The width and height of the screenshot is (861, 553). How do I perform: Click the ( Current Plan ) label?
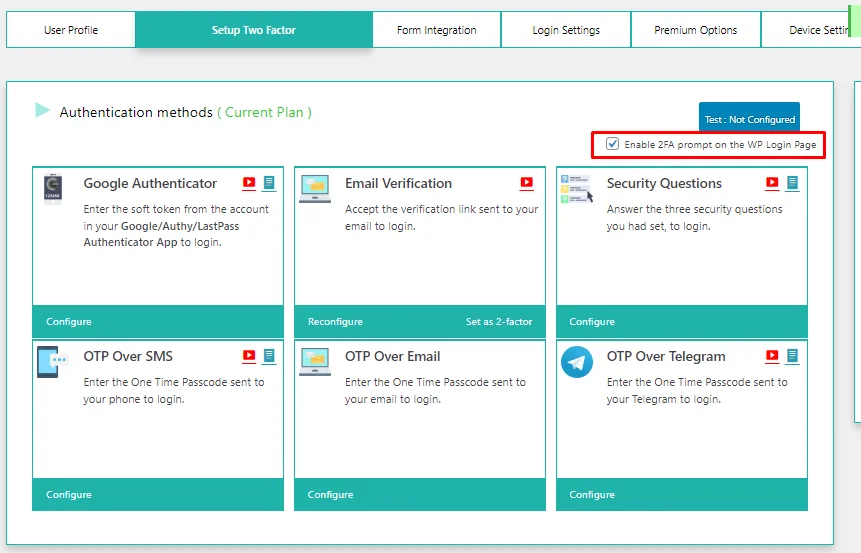point(265,112)
